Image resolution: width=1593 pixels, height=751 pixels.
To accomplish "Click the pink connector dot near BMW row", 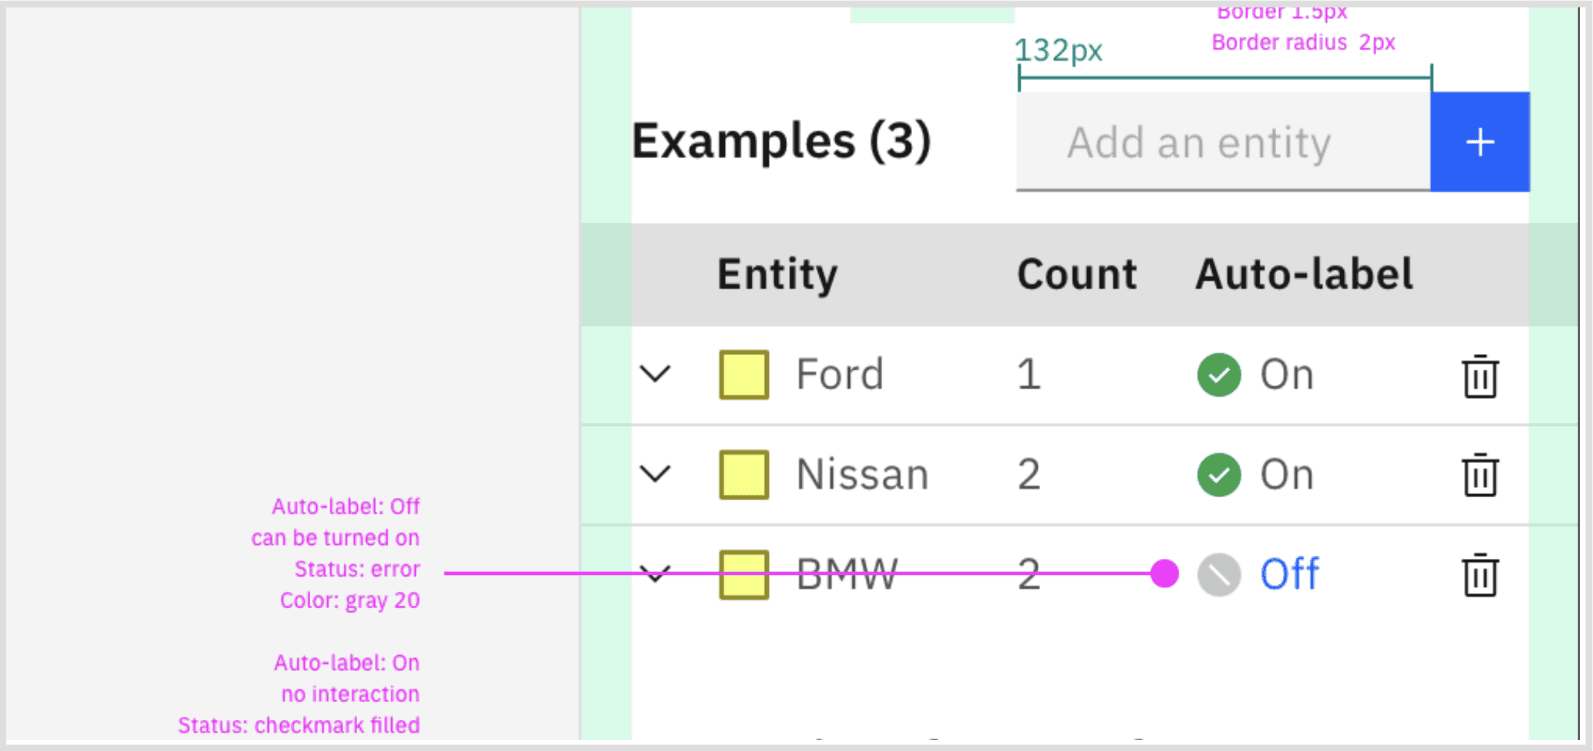I will click(1164, 573).
